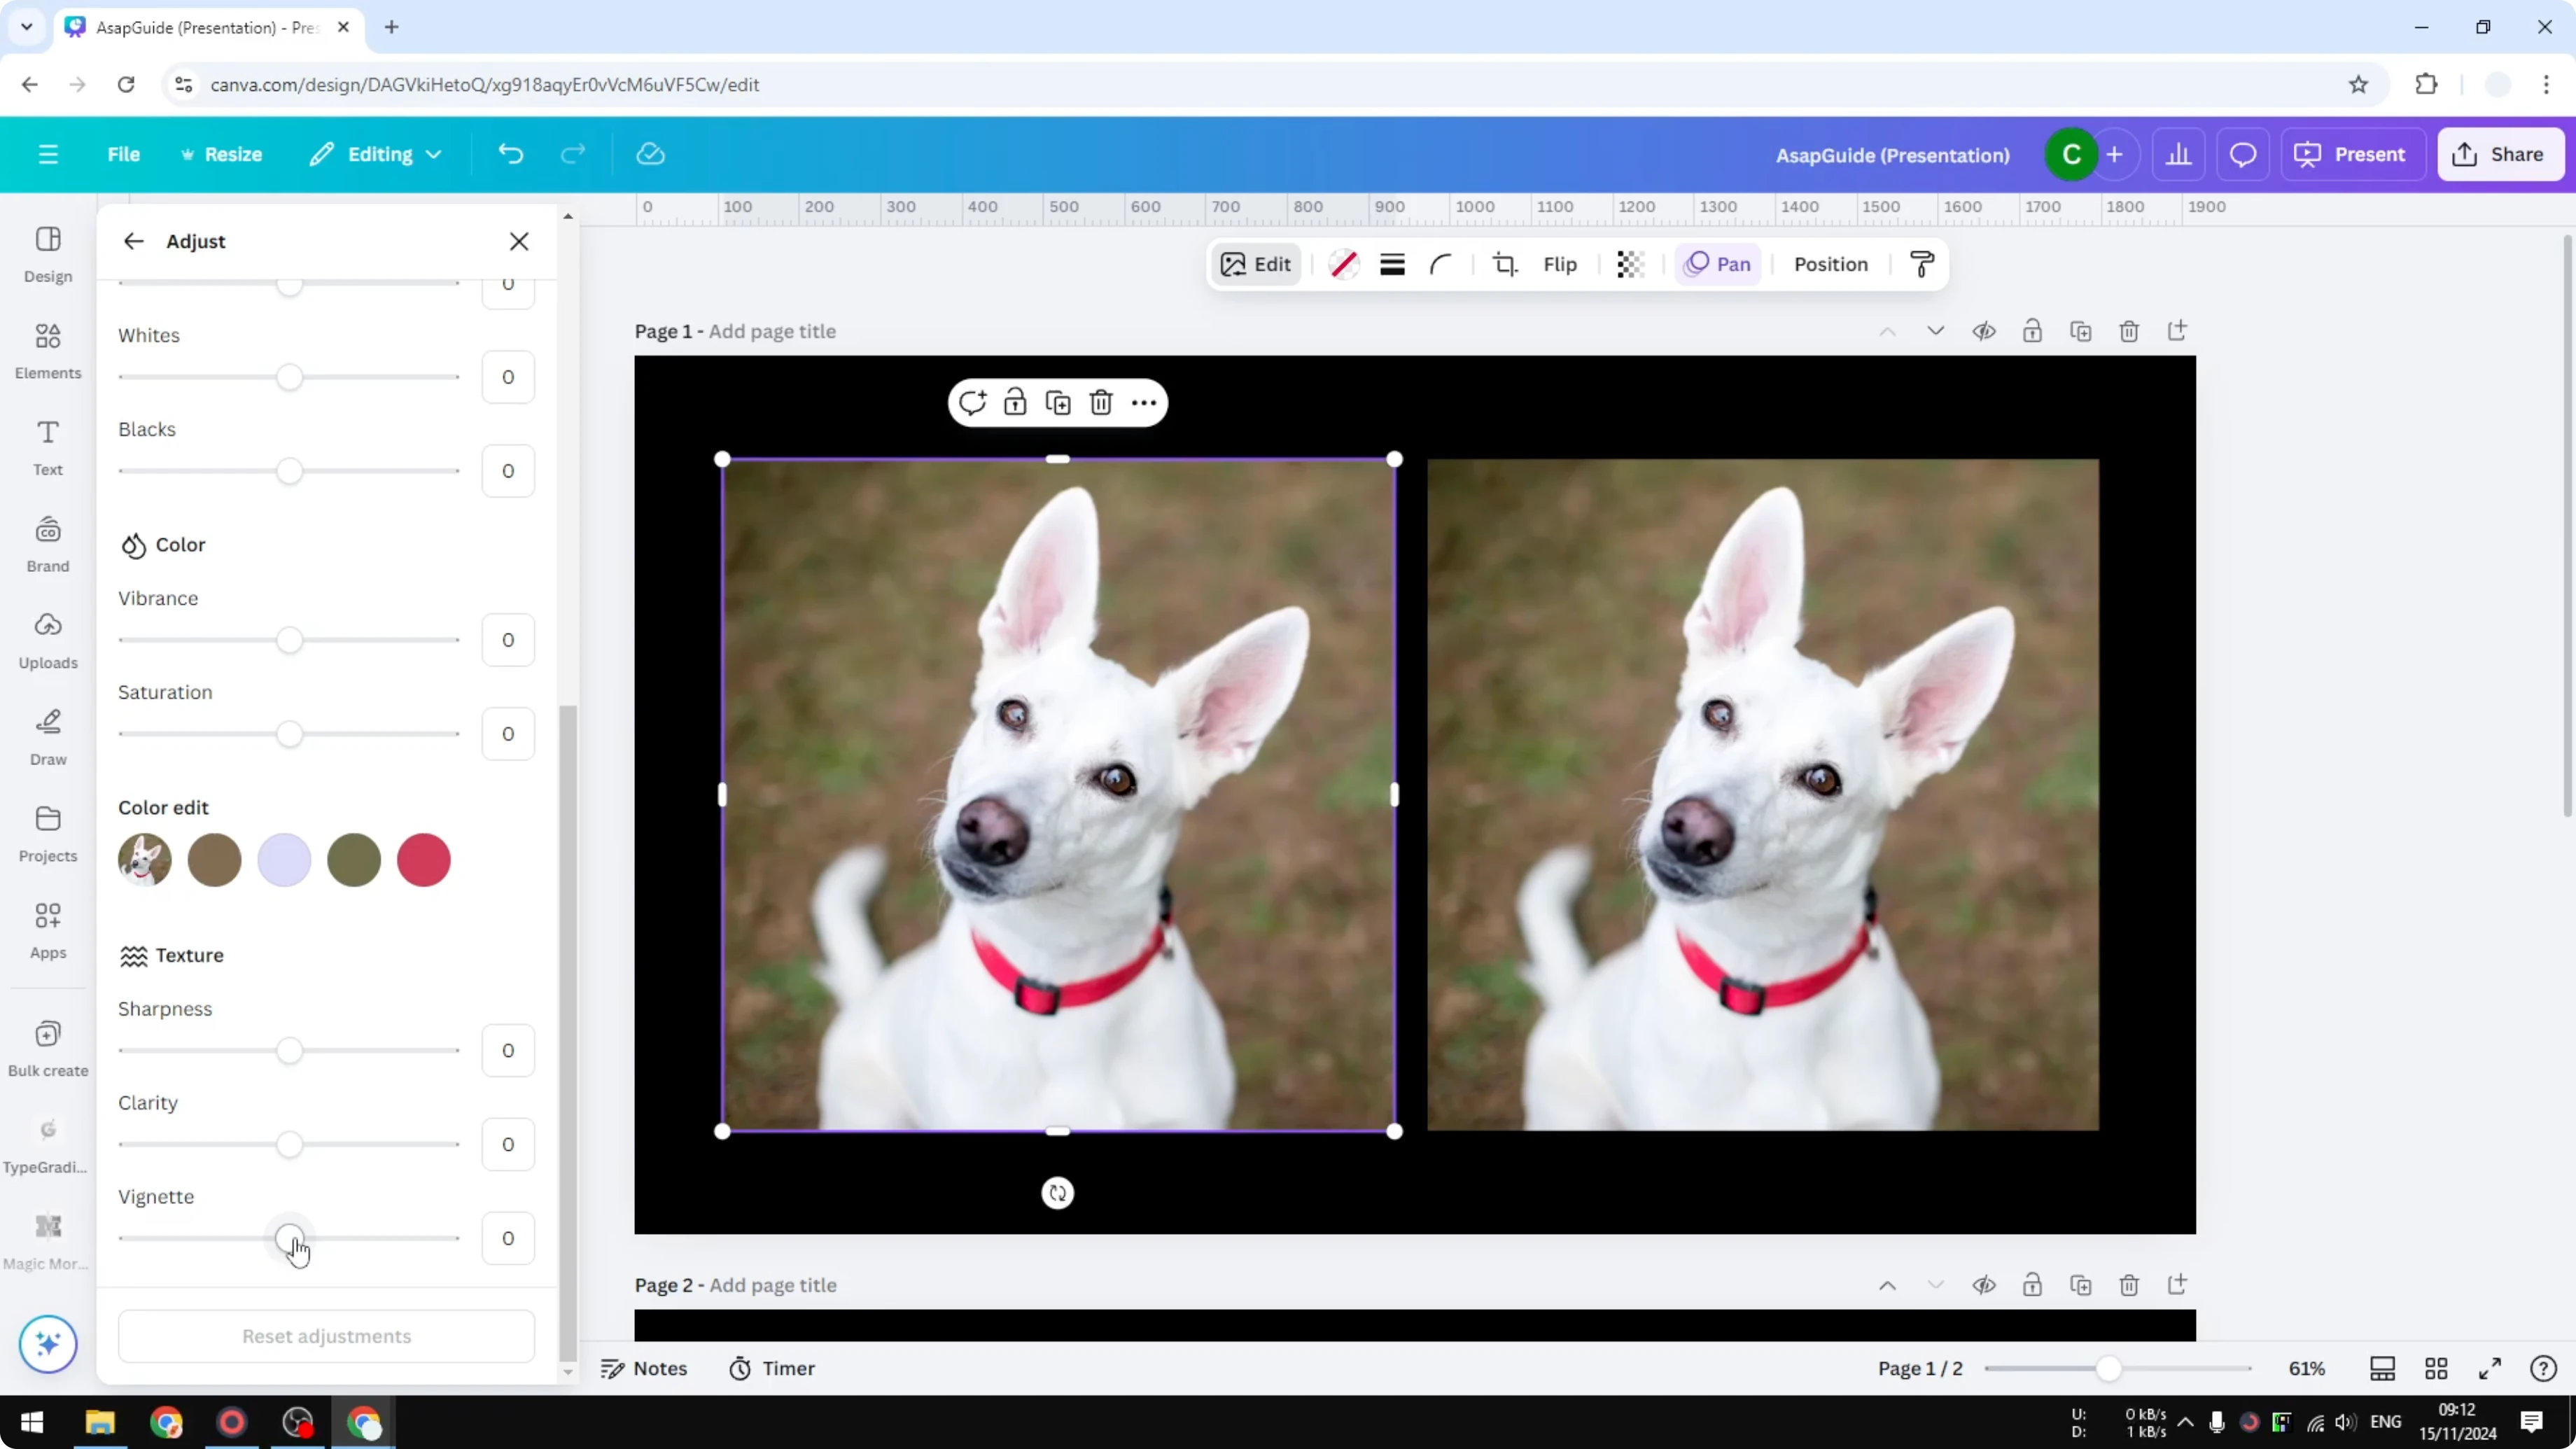Open the Uploads panel in the sidebar
Screen dimensions: 2576x1449
pos(47,639)
